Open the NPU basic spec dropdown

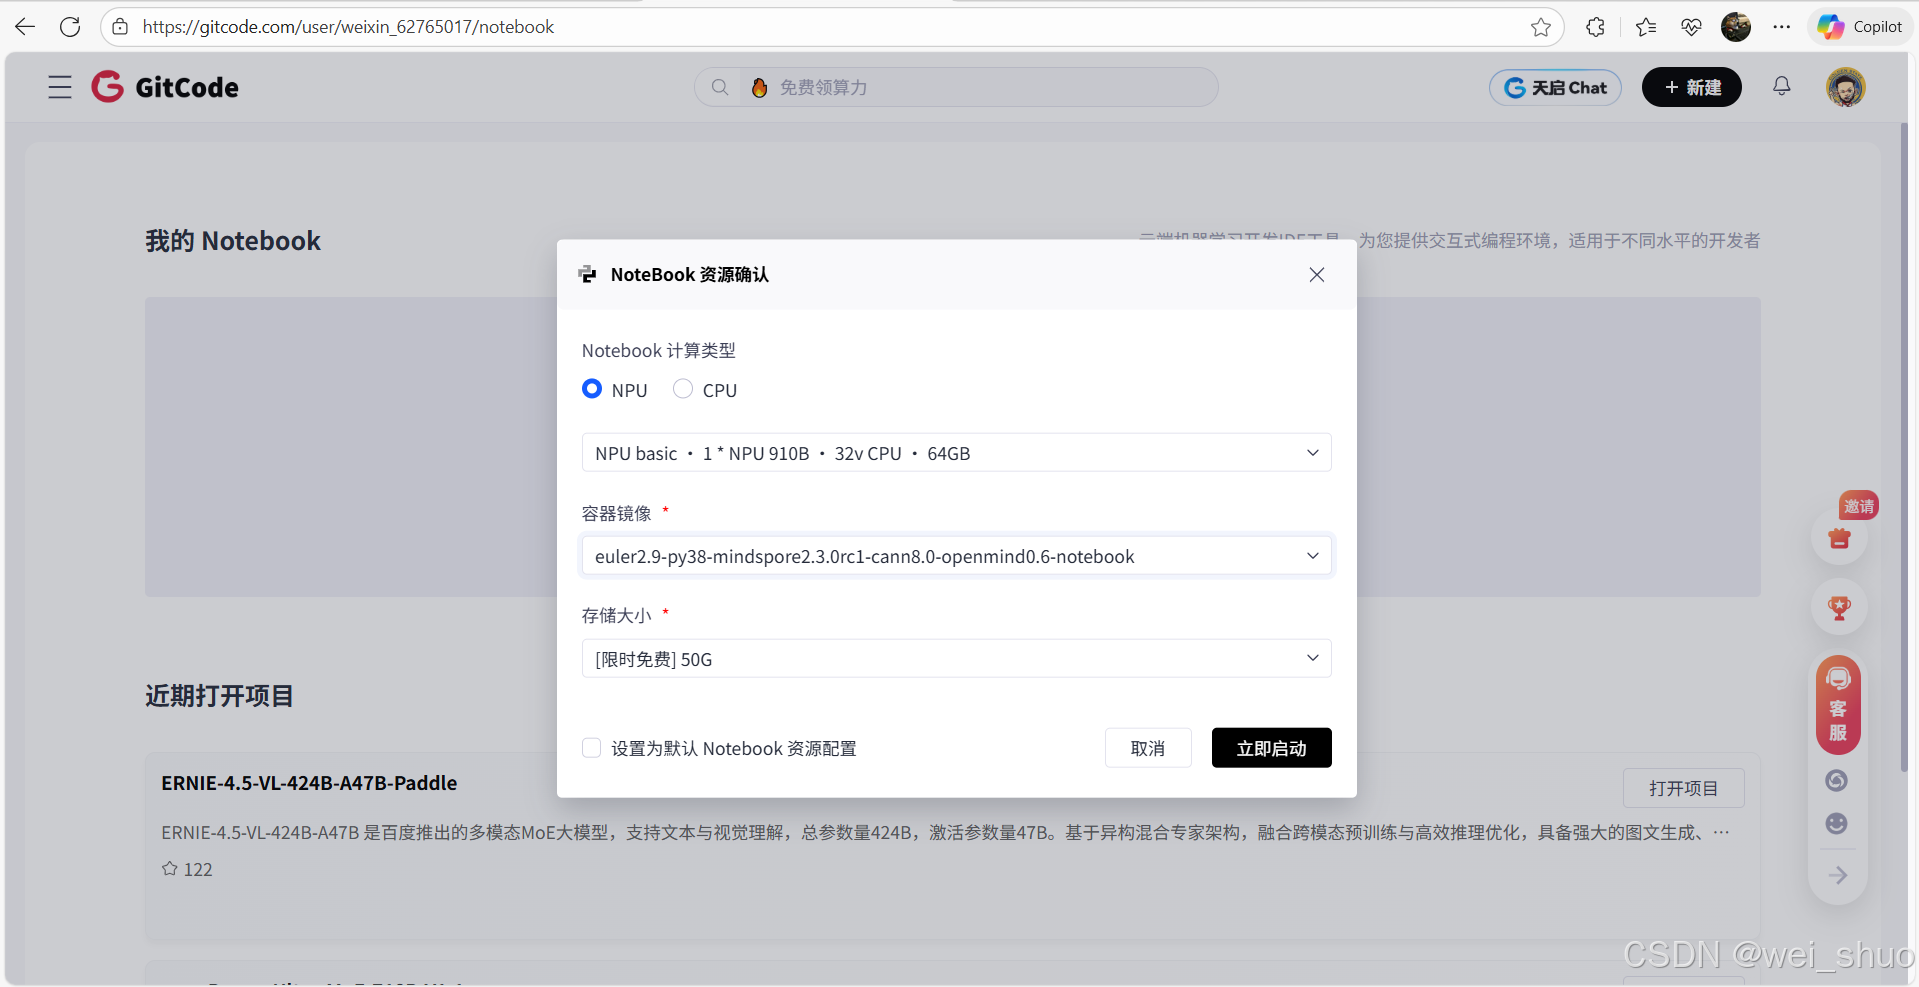coord(1311,452)
